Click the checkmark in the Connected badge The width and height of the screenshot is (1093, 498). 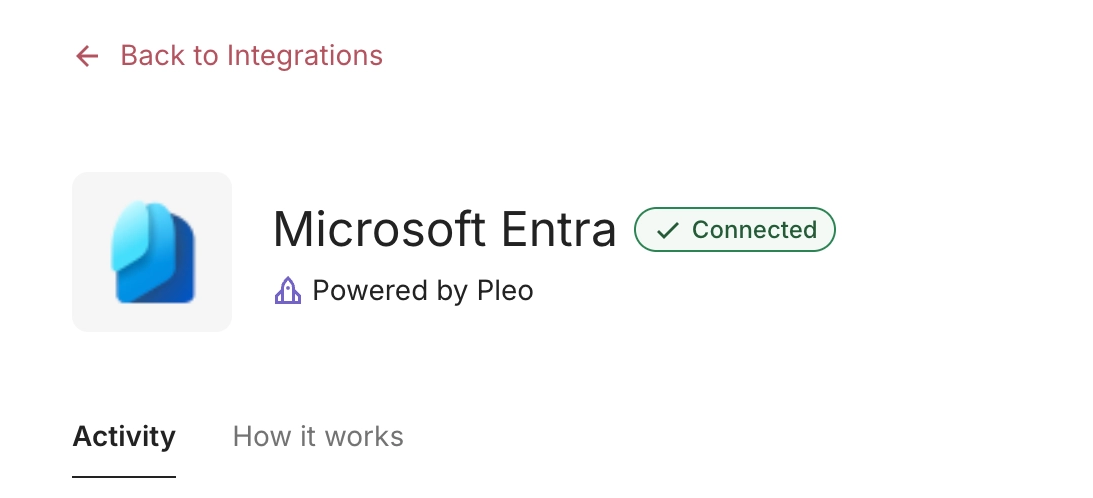coord(667,231)
